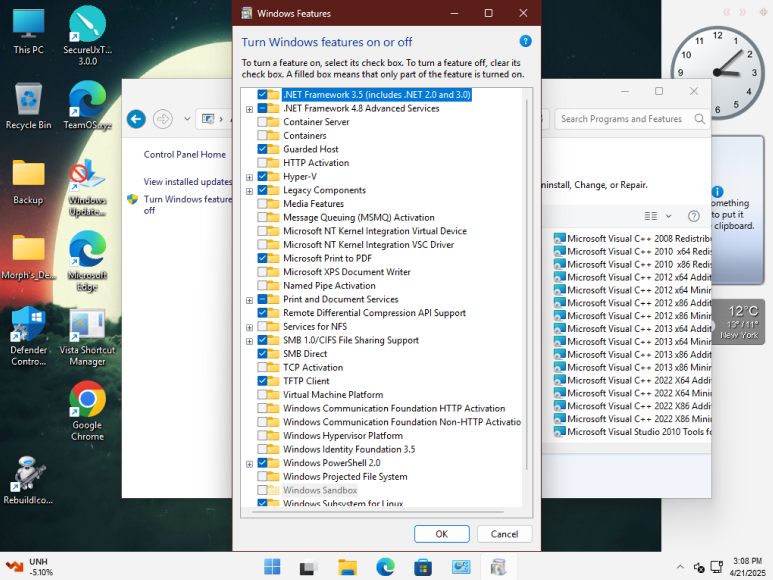Enable the Container Server feature
Image resolution: width=773 pixels, height=580 pixels.
pyautogui.click(x=262, y=122)
